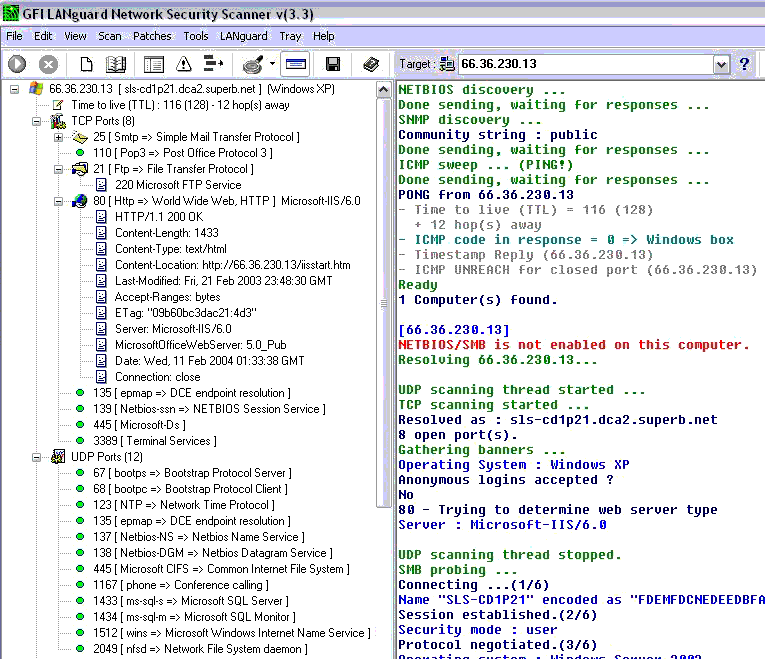Click the tree pane vertical scrollbar thumb
This screenshot has height=659, width=765.
pyautogui.click(x=383, y=303)
